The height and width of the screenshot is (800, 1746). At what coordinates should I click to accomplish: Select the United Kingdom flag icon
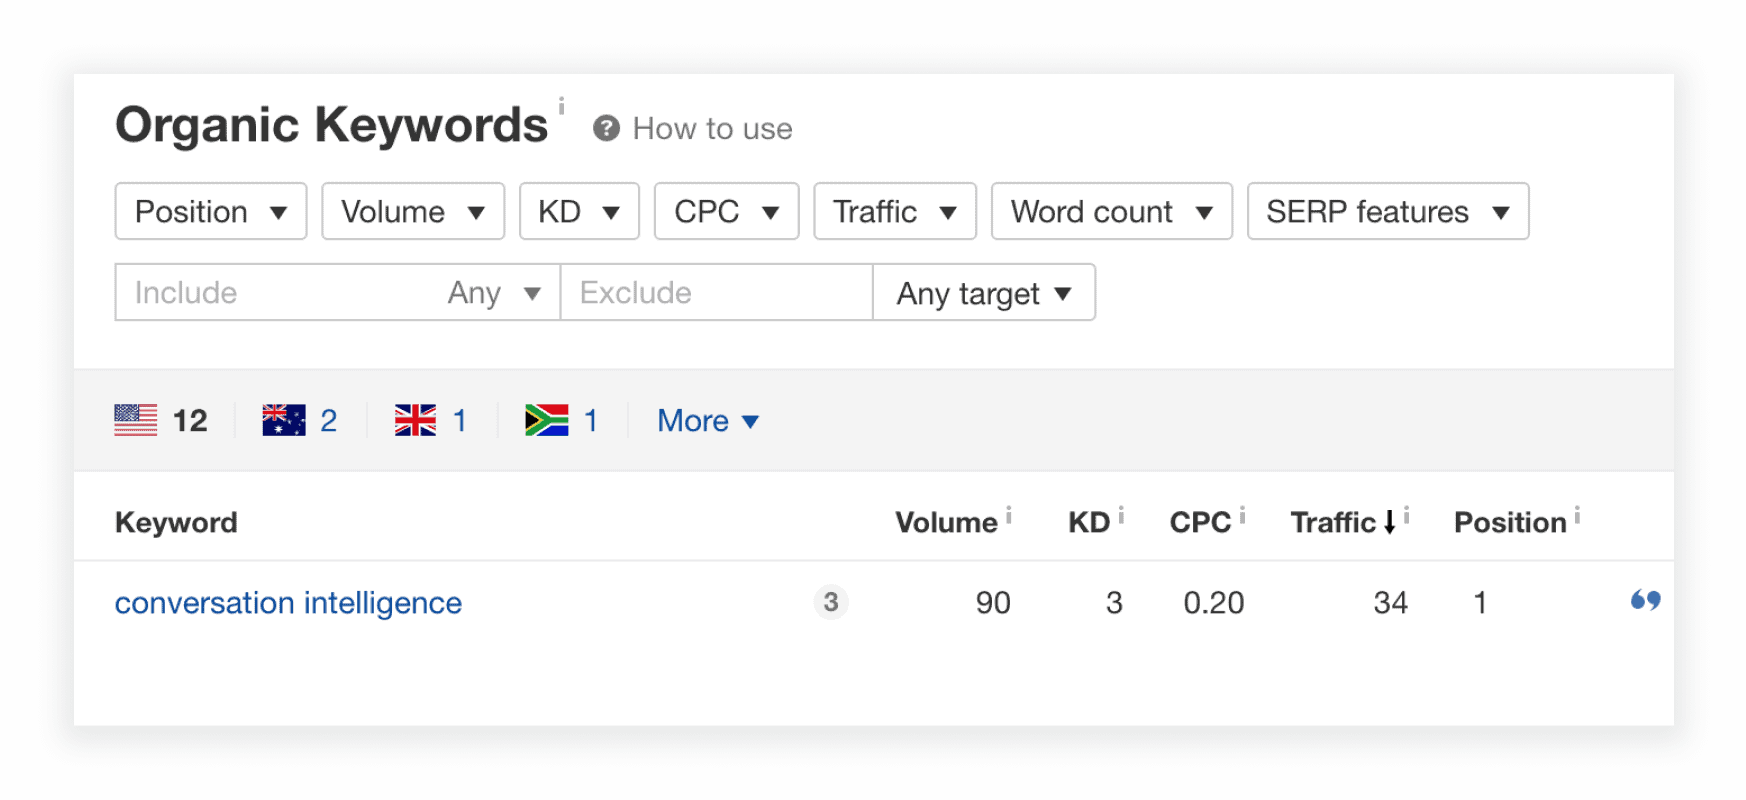point(415,420)
